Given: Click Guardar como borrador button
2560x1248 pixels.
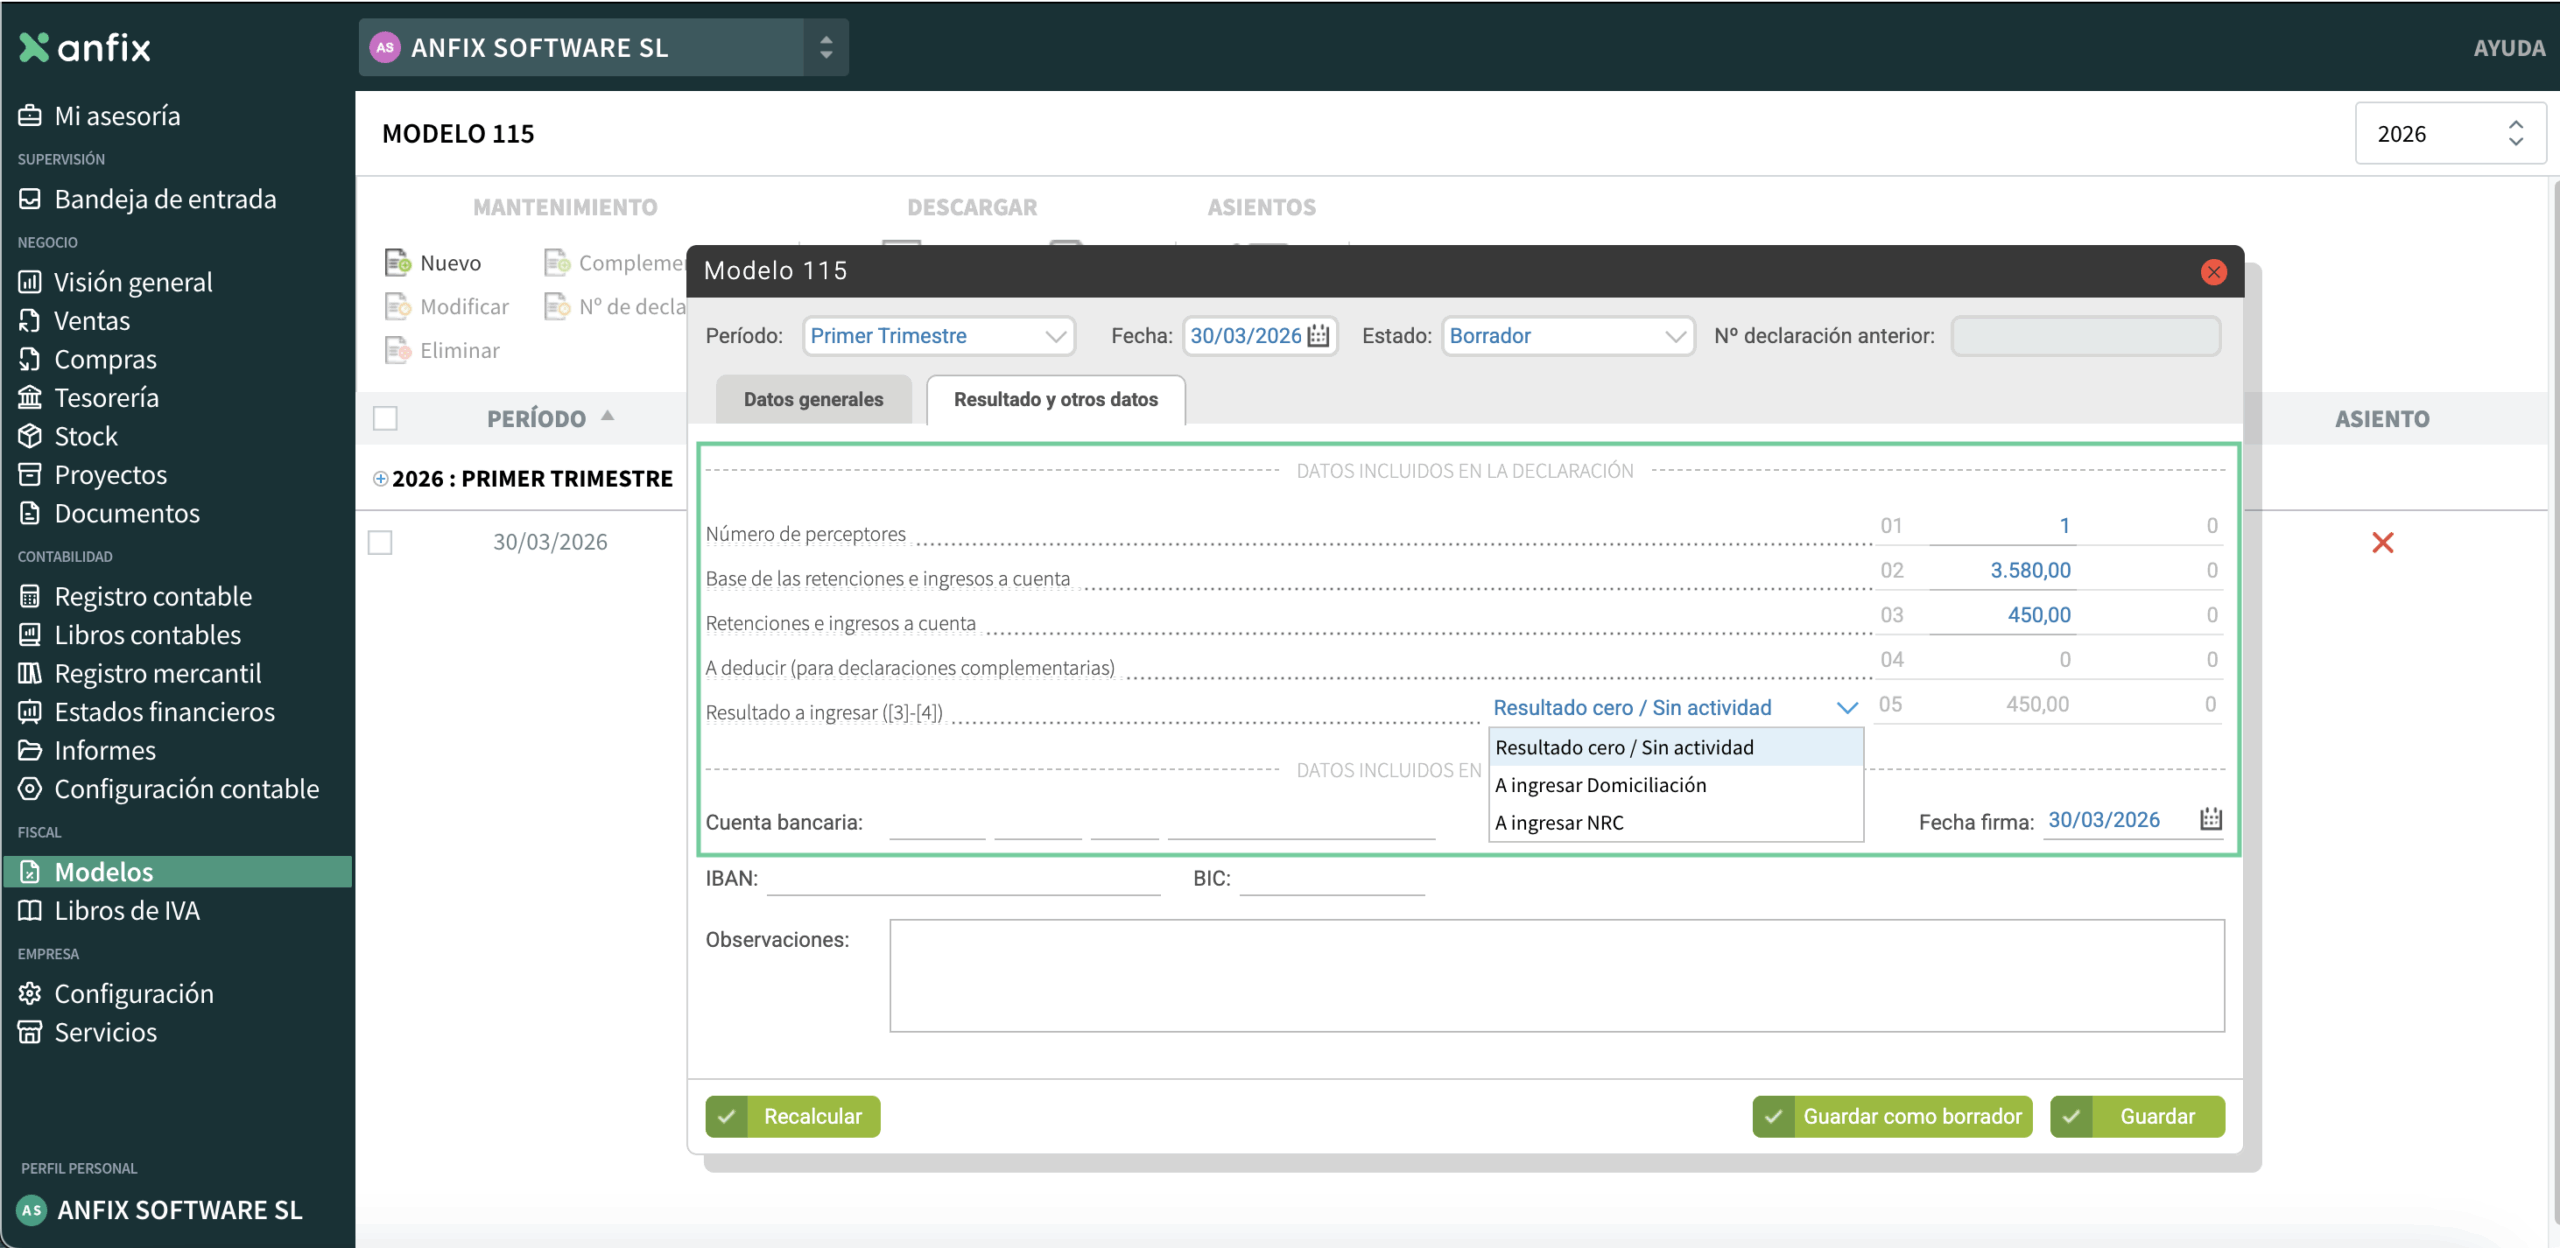Looking at the screenshot, I should point(1892,1116).
